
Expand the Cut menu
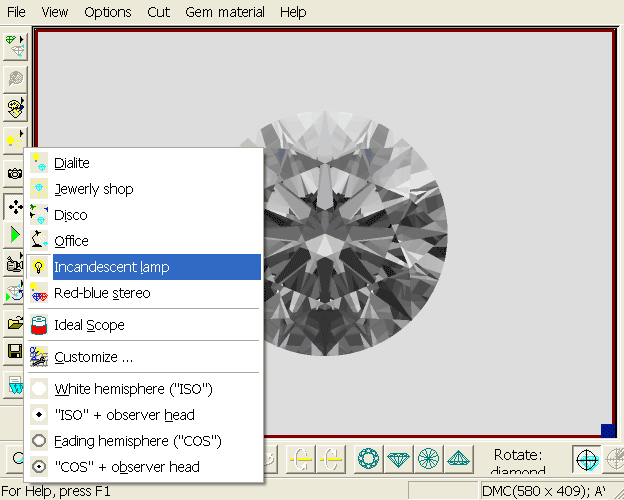(158, 12)
